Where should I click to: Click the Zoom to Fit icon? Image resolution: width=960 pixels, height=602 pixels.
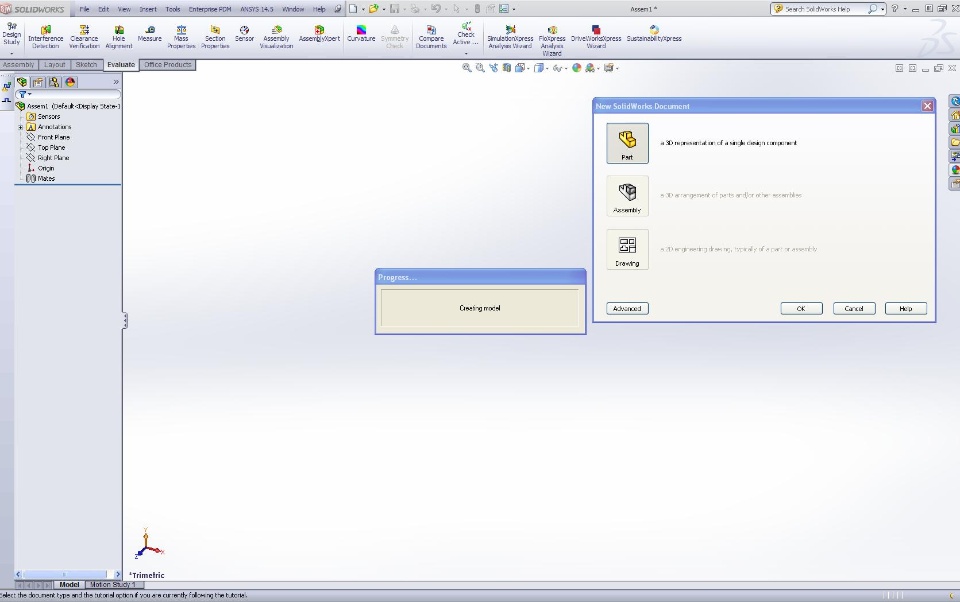467,68
